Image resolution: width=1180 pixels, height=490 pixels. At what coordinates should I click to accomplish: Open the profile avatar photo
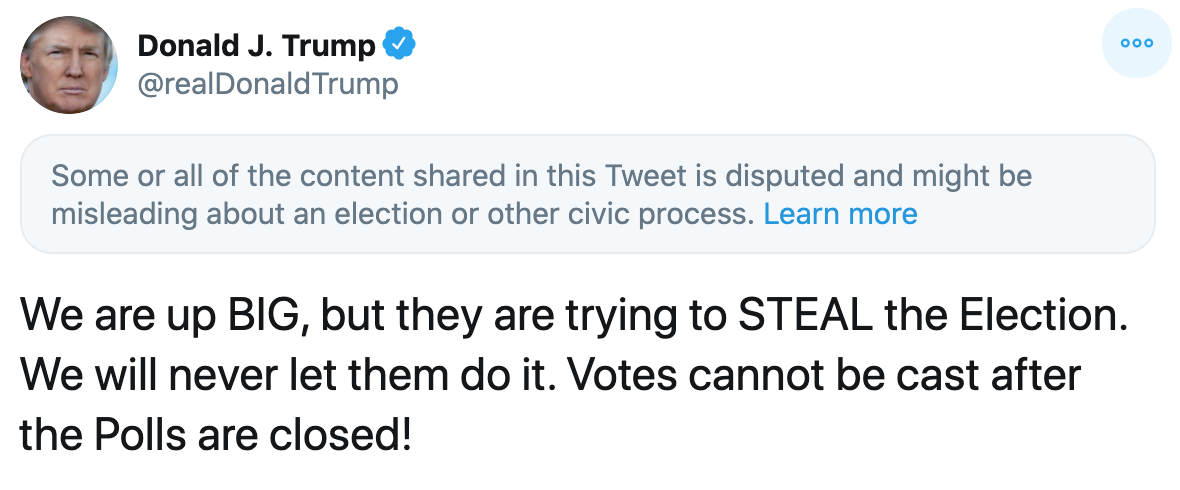pos(70,64)
